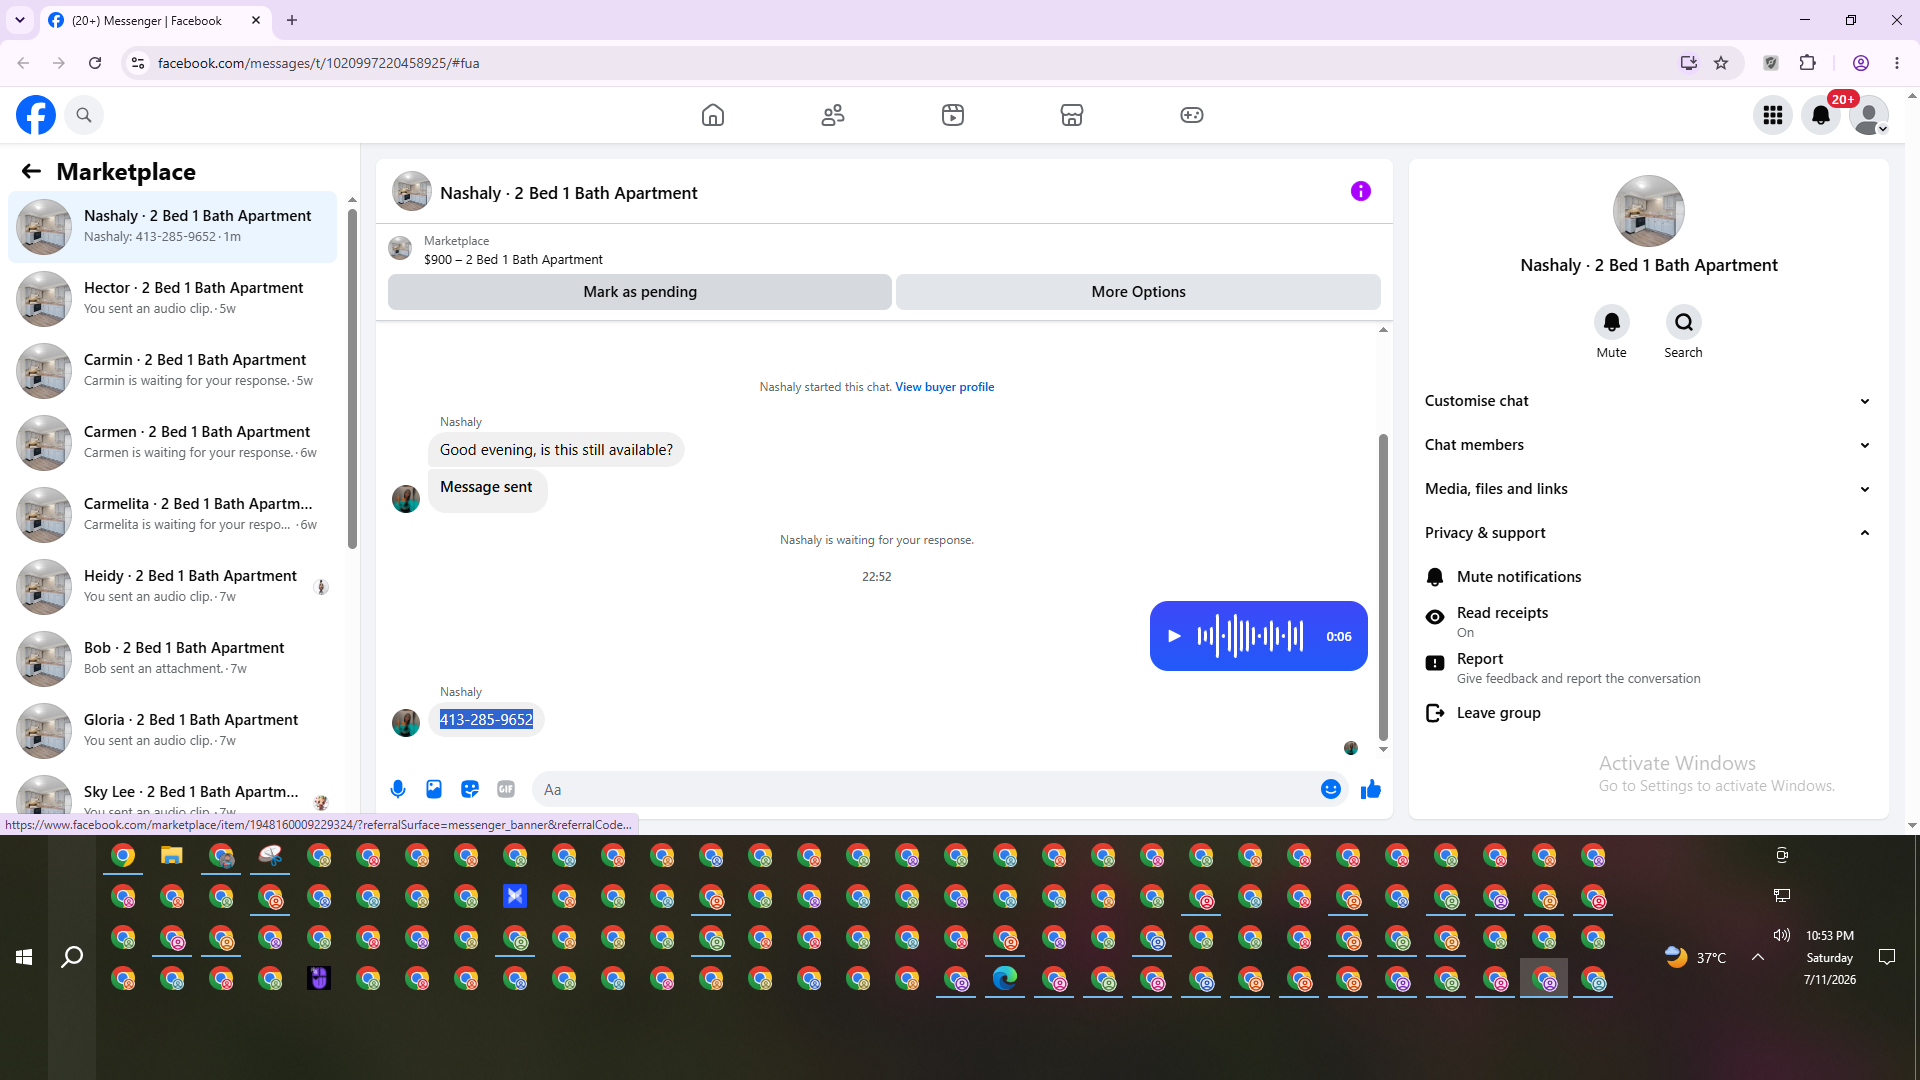Image resolution: width=1920 pixels, height=1080 pixels.
Task: Open More Options for listing
Action: tap(1138, 292)
